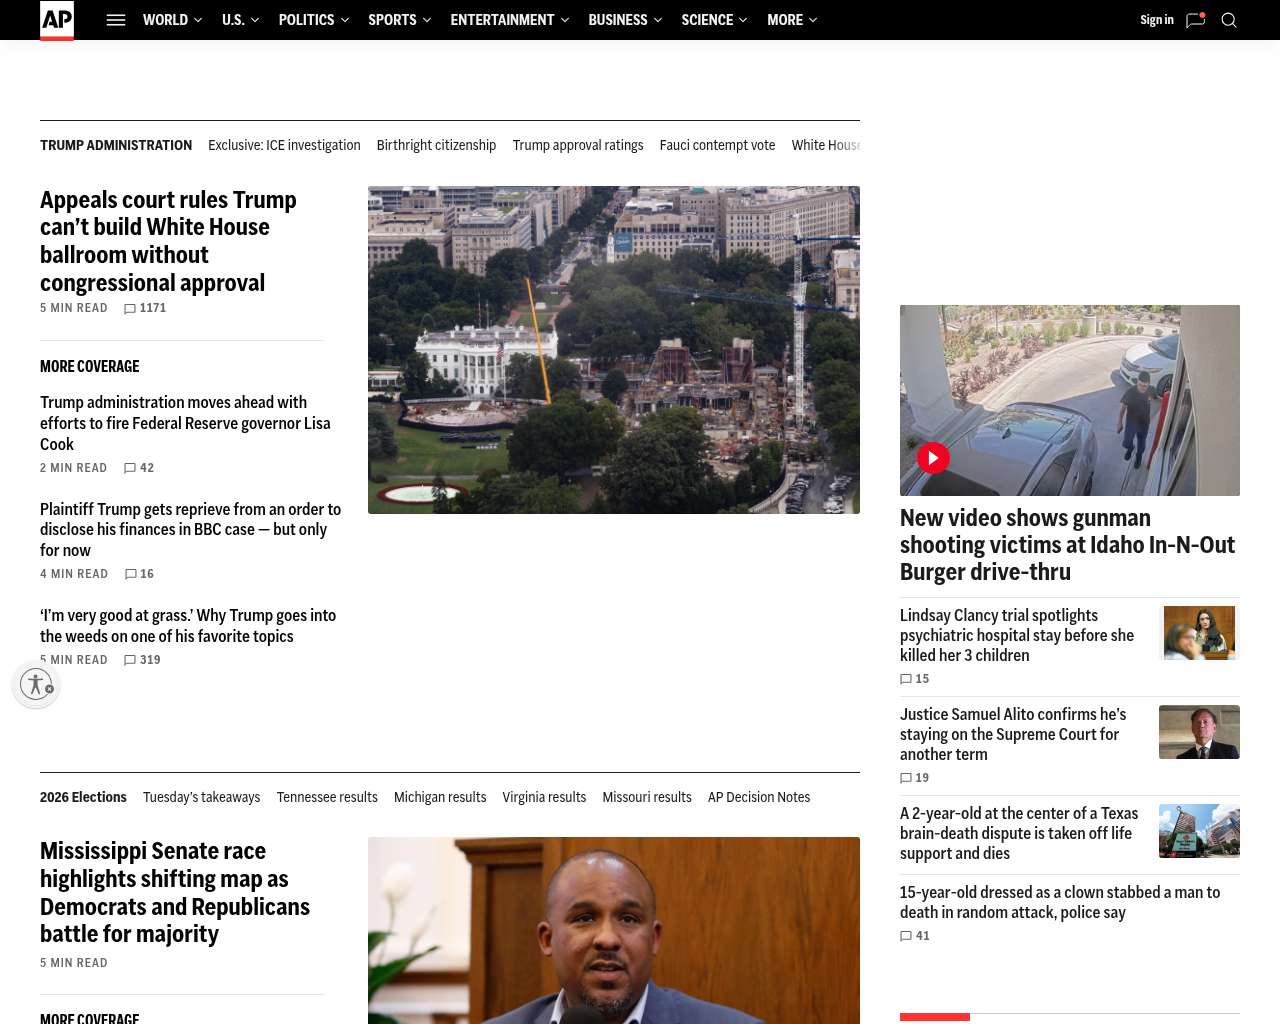Open the U.S. section

(233, 20)
